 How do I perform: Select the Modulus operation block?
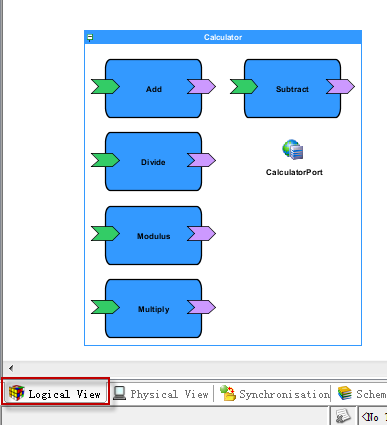click(153, 236)
